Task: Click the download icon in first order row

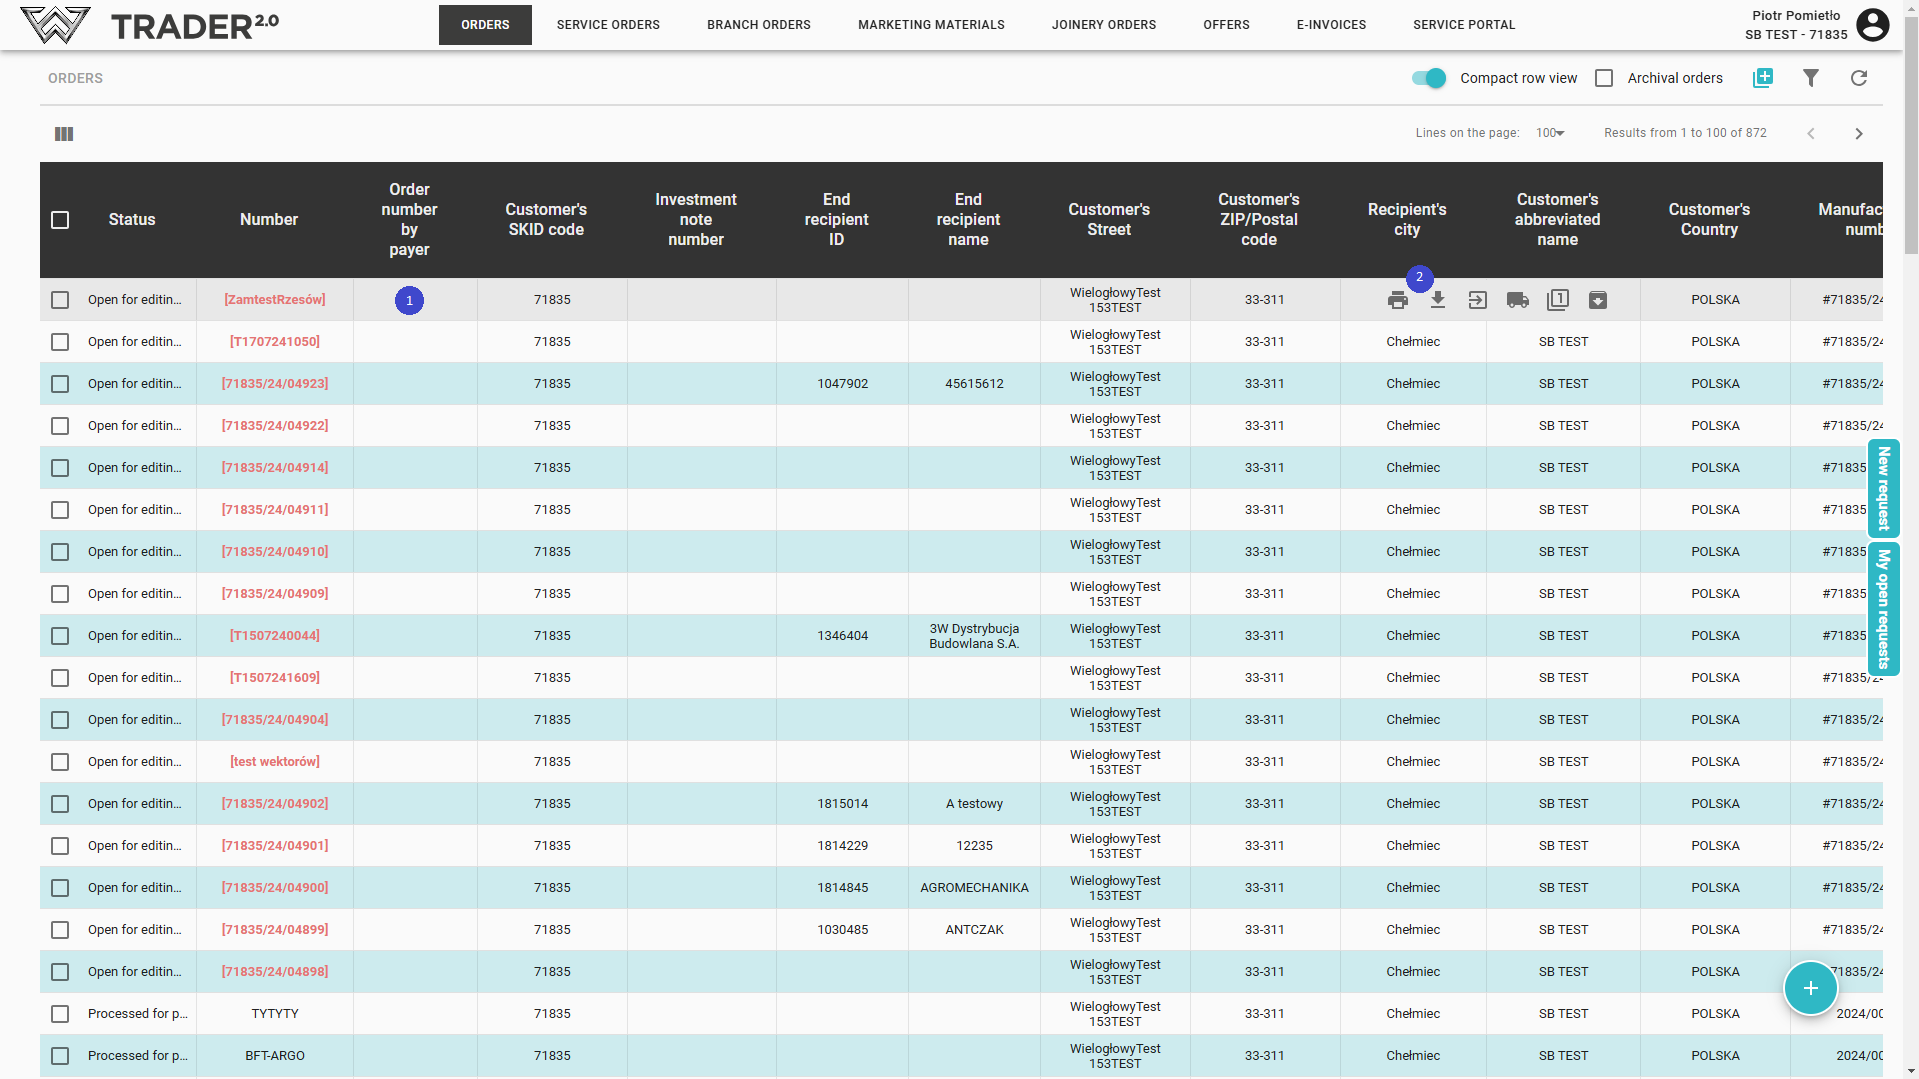Action: tap(1437, 300)
